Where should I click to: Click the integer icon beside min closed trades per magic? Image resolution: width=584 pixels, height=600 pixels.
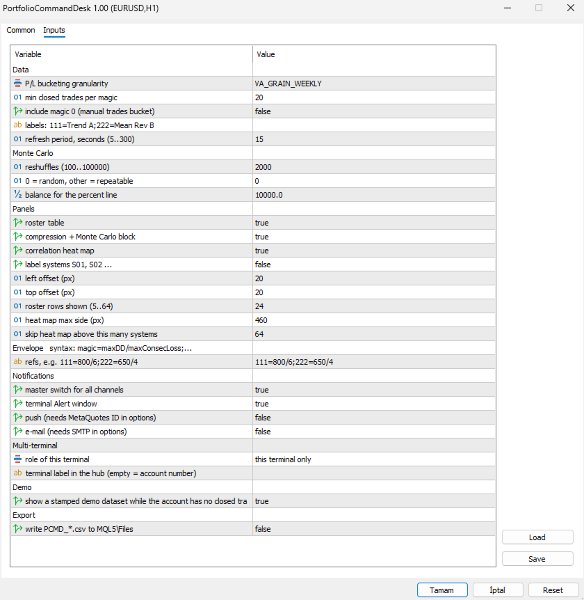[18, 97]
